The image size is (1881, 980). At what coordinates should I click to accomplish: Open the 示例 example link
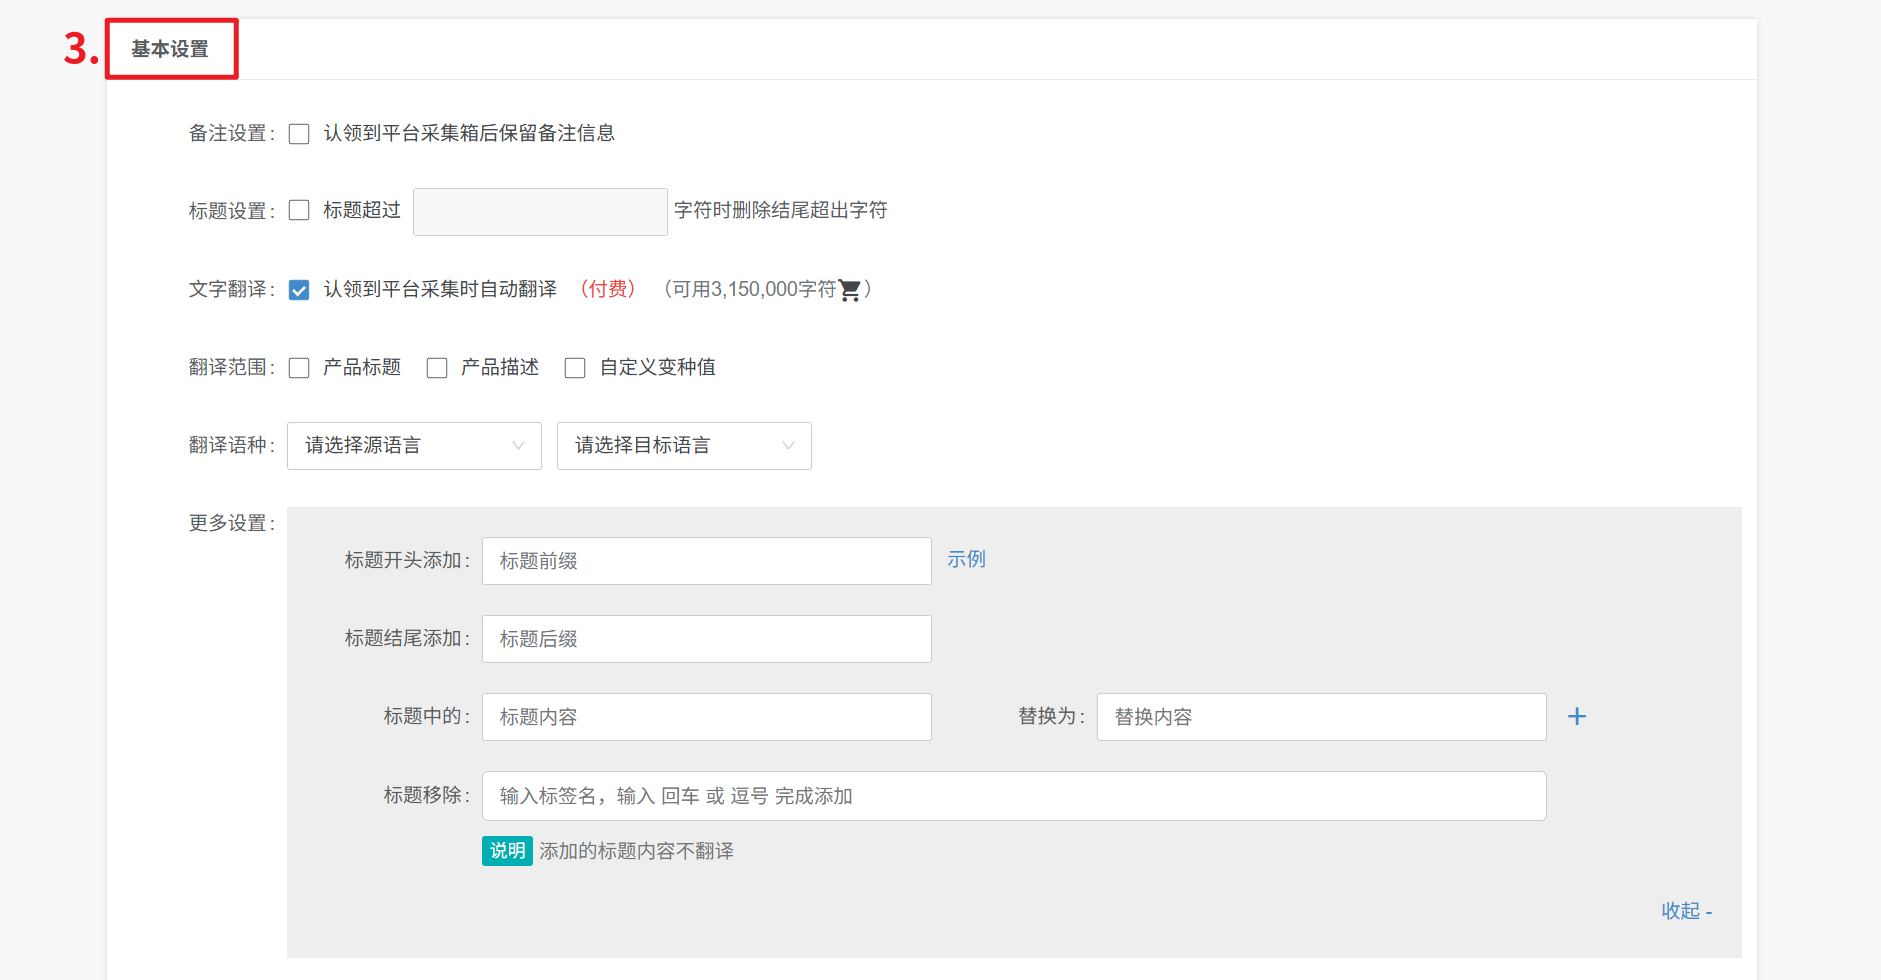coord(966,559)
